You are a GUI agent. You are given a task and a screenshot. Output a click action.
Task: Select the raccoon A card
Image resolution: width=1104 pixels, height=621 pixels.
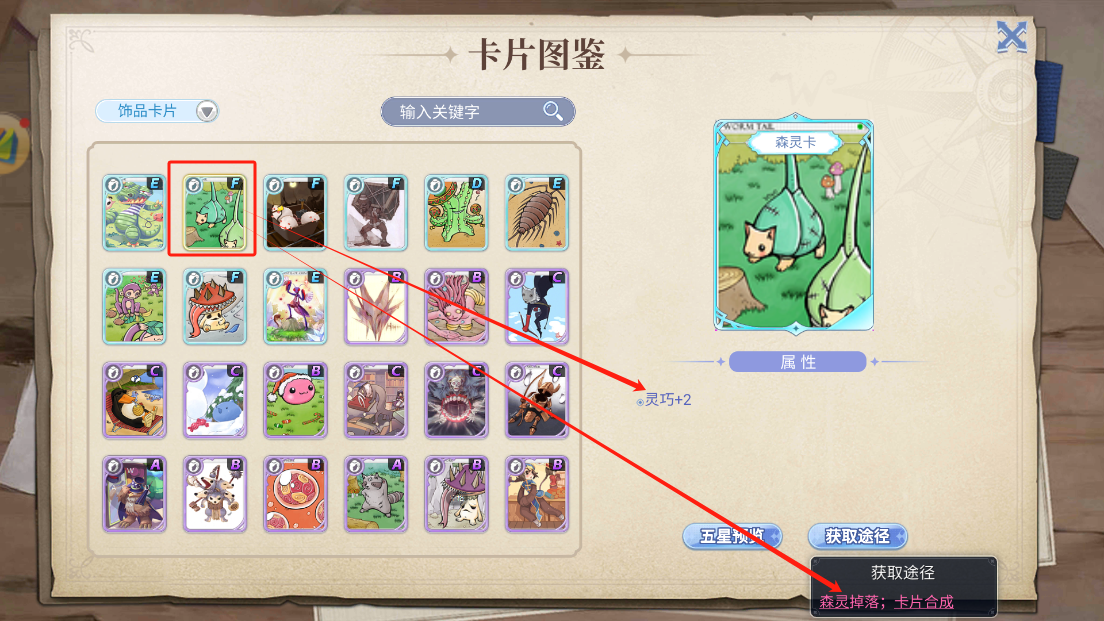click(376, 494)
